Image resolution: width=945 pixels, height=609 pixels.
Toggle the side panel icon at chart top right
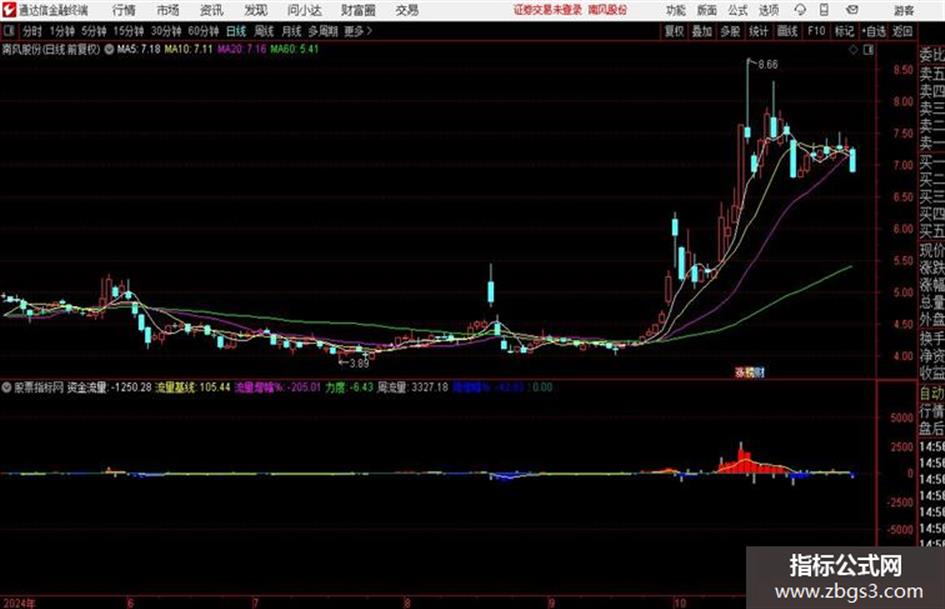tap(868, 50)
